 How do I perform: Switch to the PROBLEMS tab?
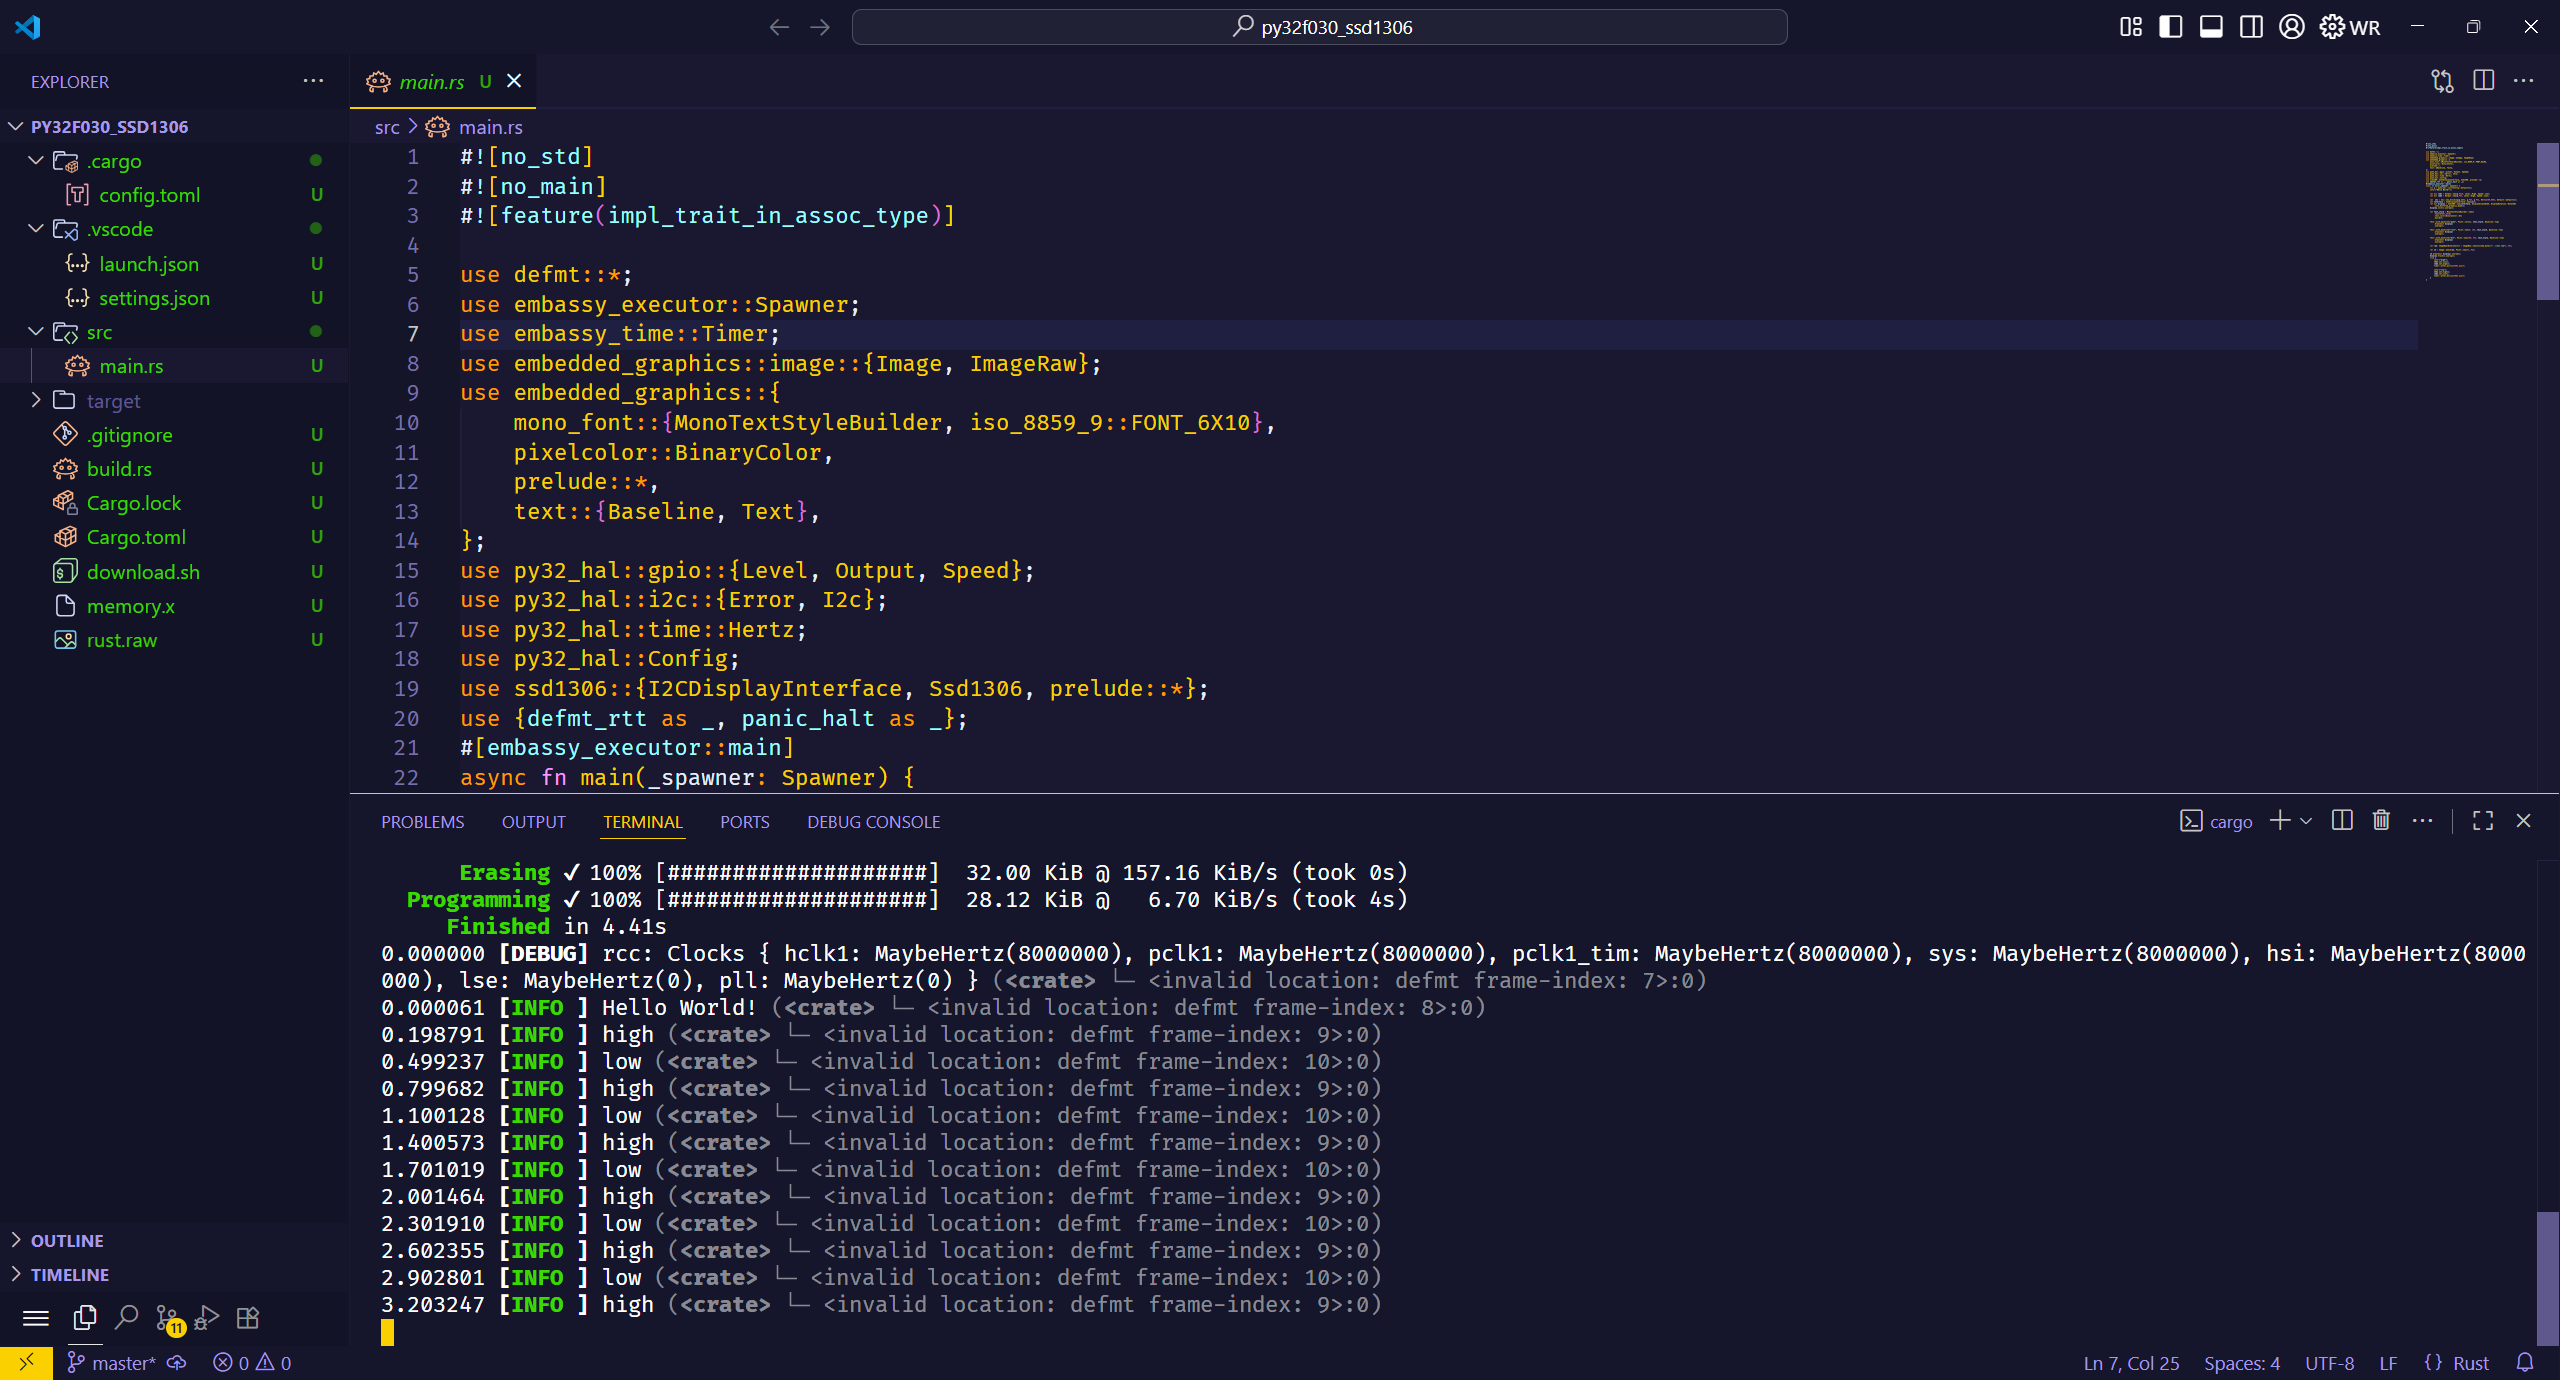pyautogui.click(x=422, y=822)
